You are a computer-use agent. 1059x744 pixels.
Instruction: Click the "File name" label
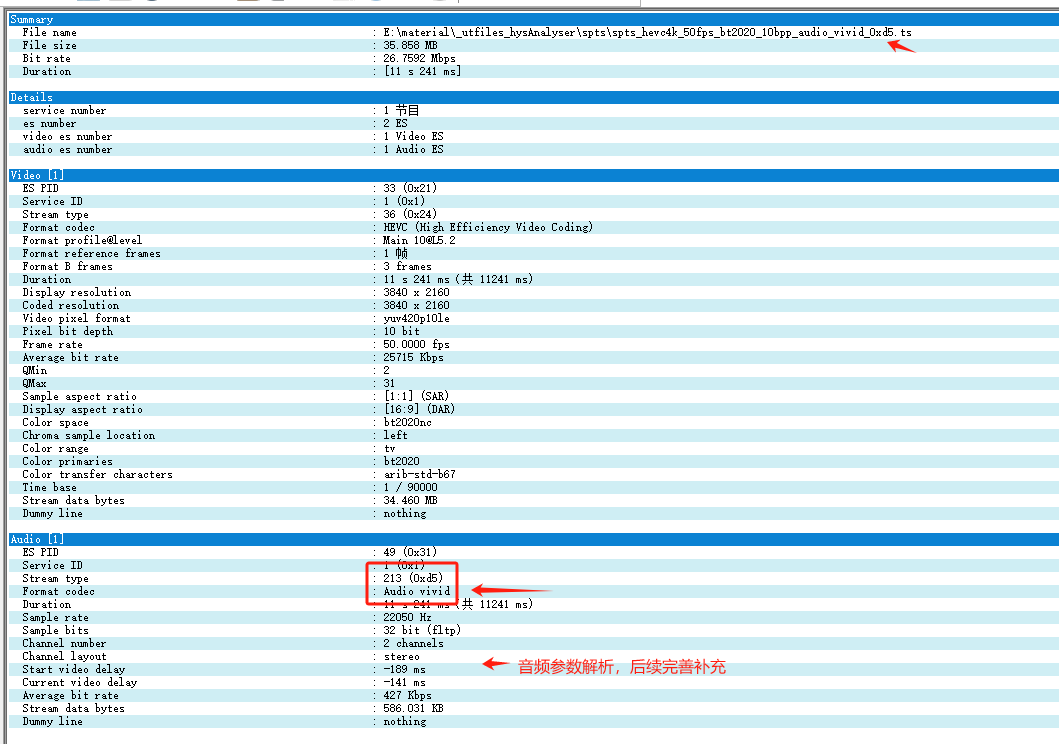pos(49,32)
